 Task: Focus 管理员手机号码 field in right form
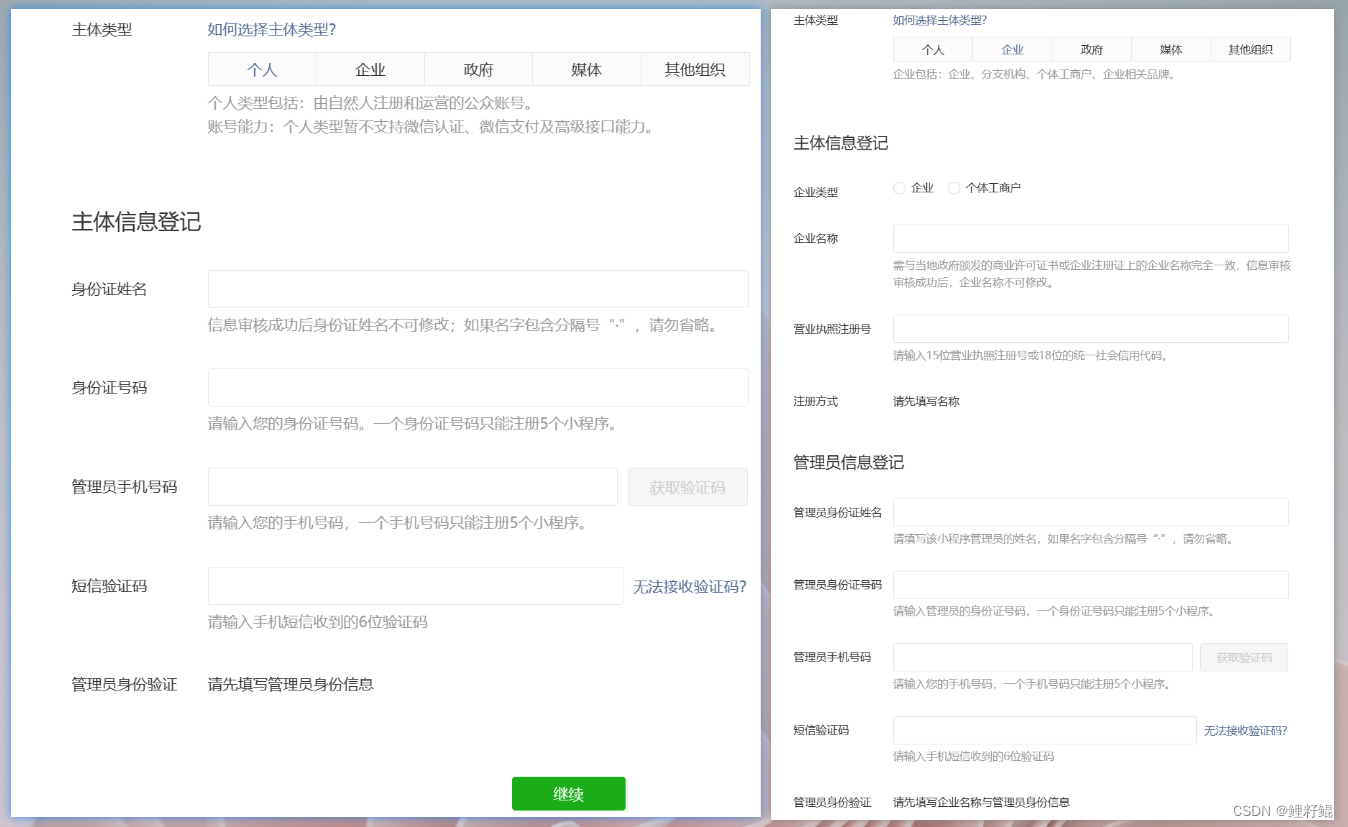click(1043, 657)
